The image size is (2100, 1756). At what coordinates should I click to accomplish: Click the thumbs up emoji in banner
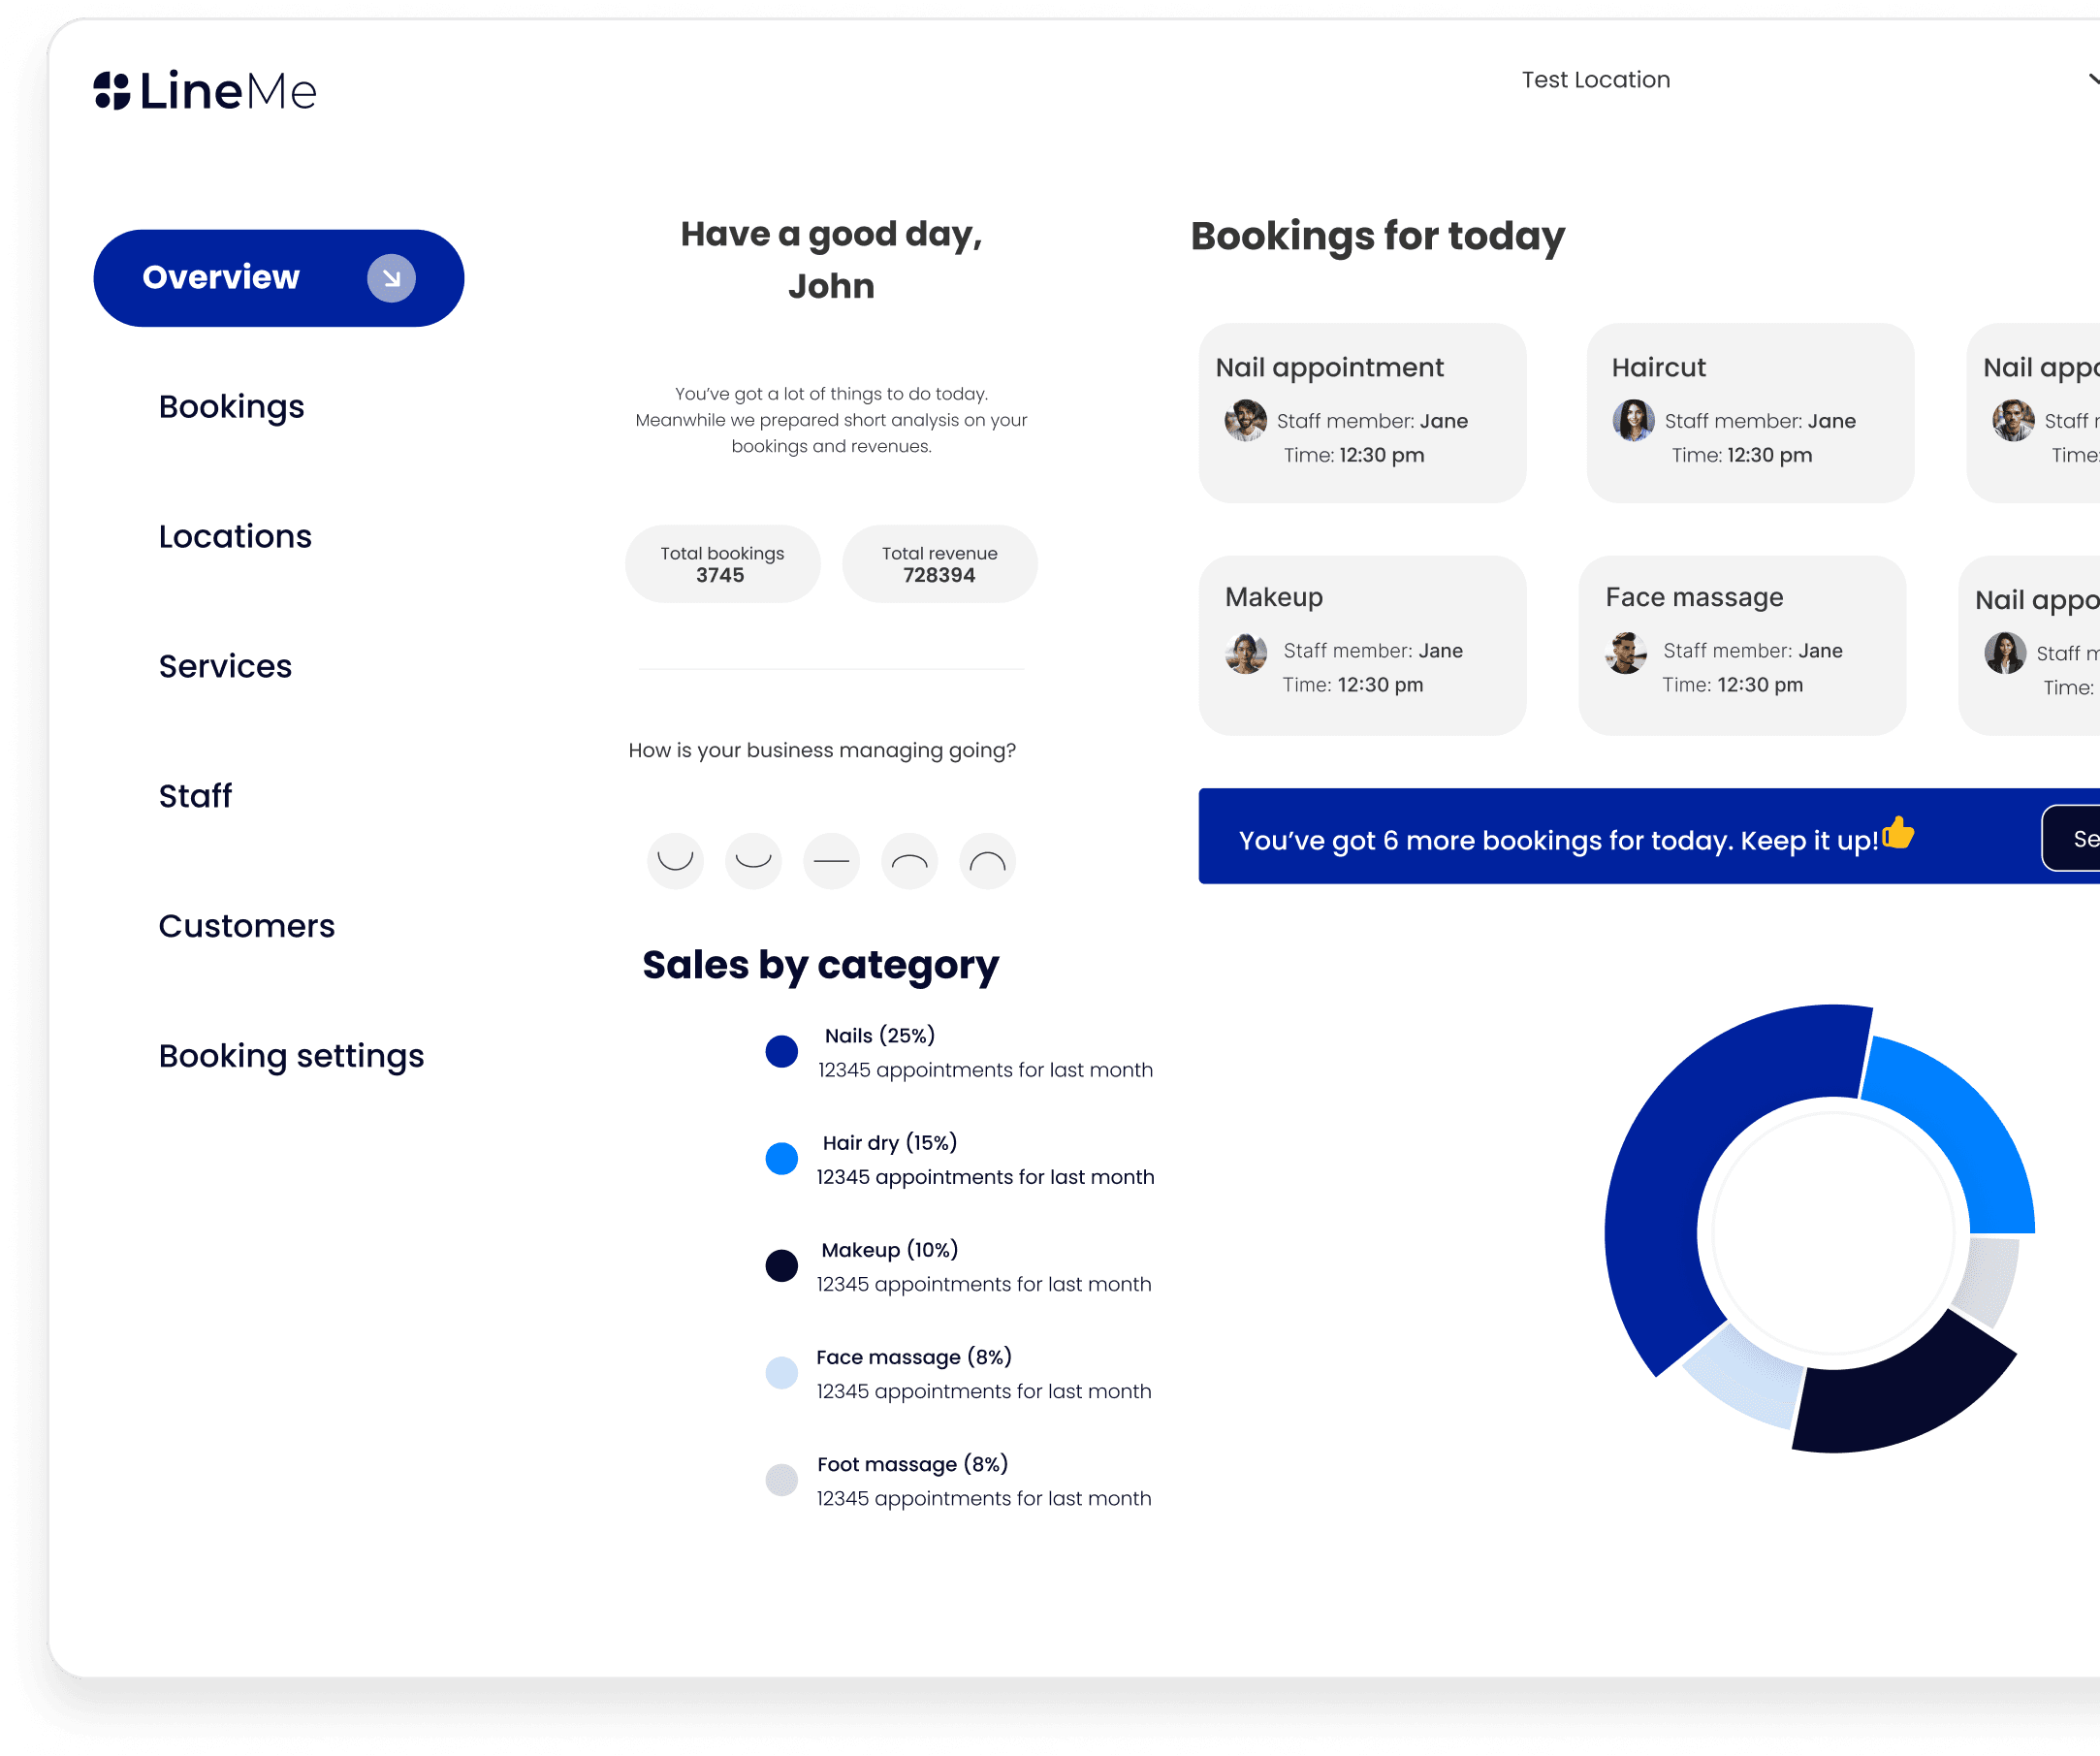click(1897, 833)
